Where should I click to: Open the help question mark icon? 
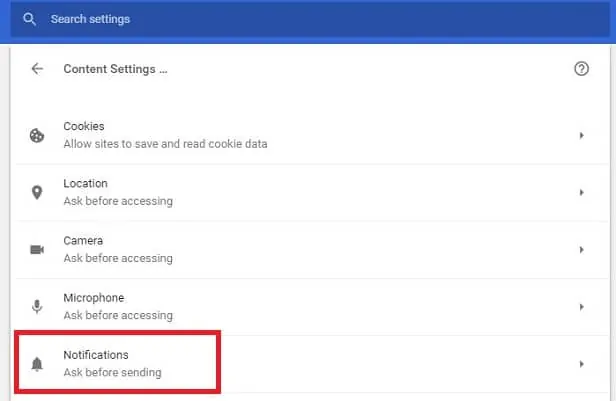(x=581, y=69)
